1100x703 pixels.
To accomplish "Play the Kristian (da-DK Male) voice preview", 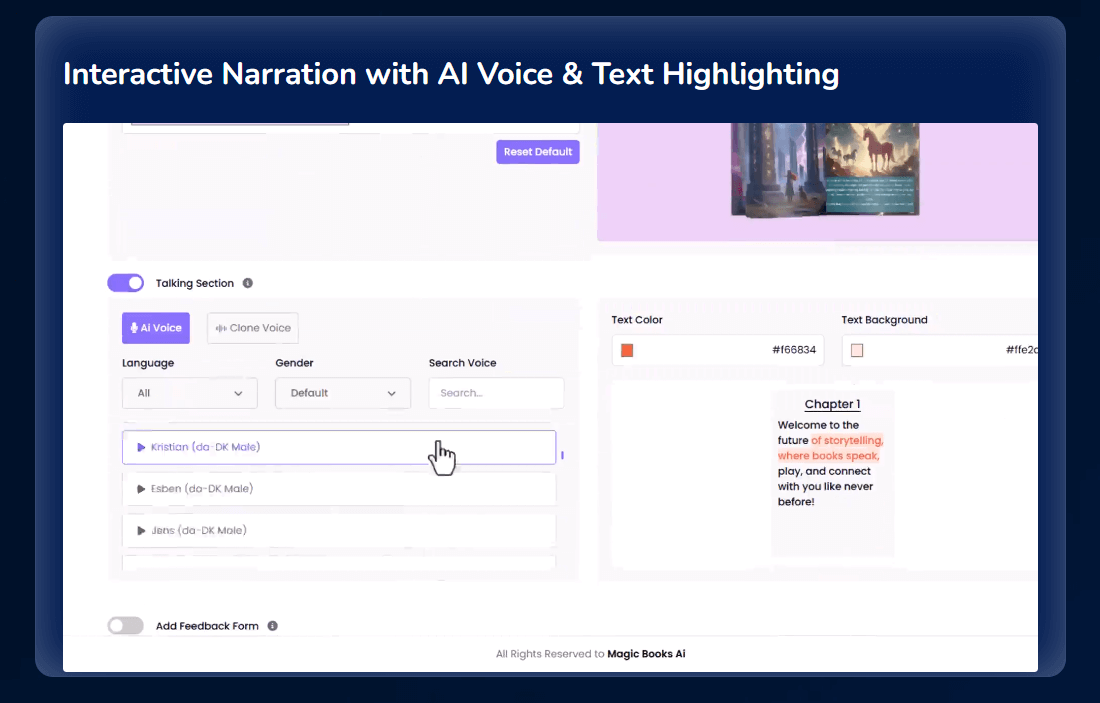I will pos(141,447).
